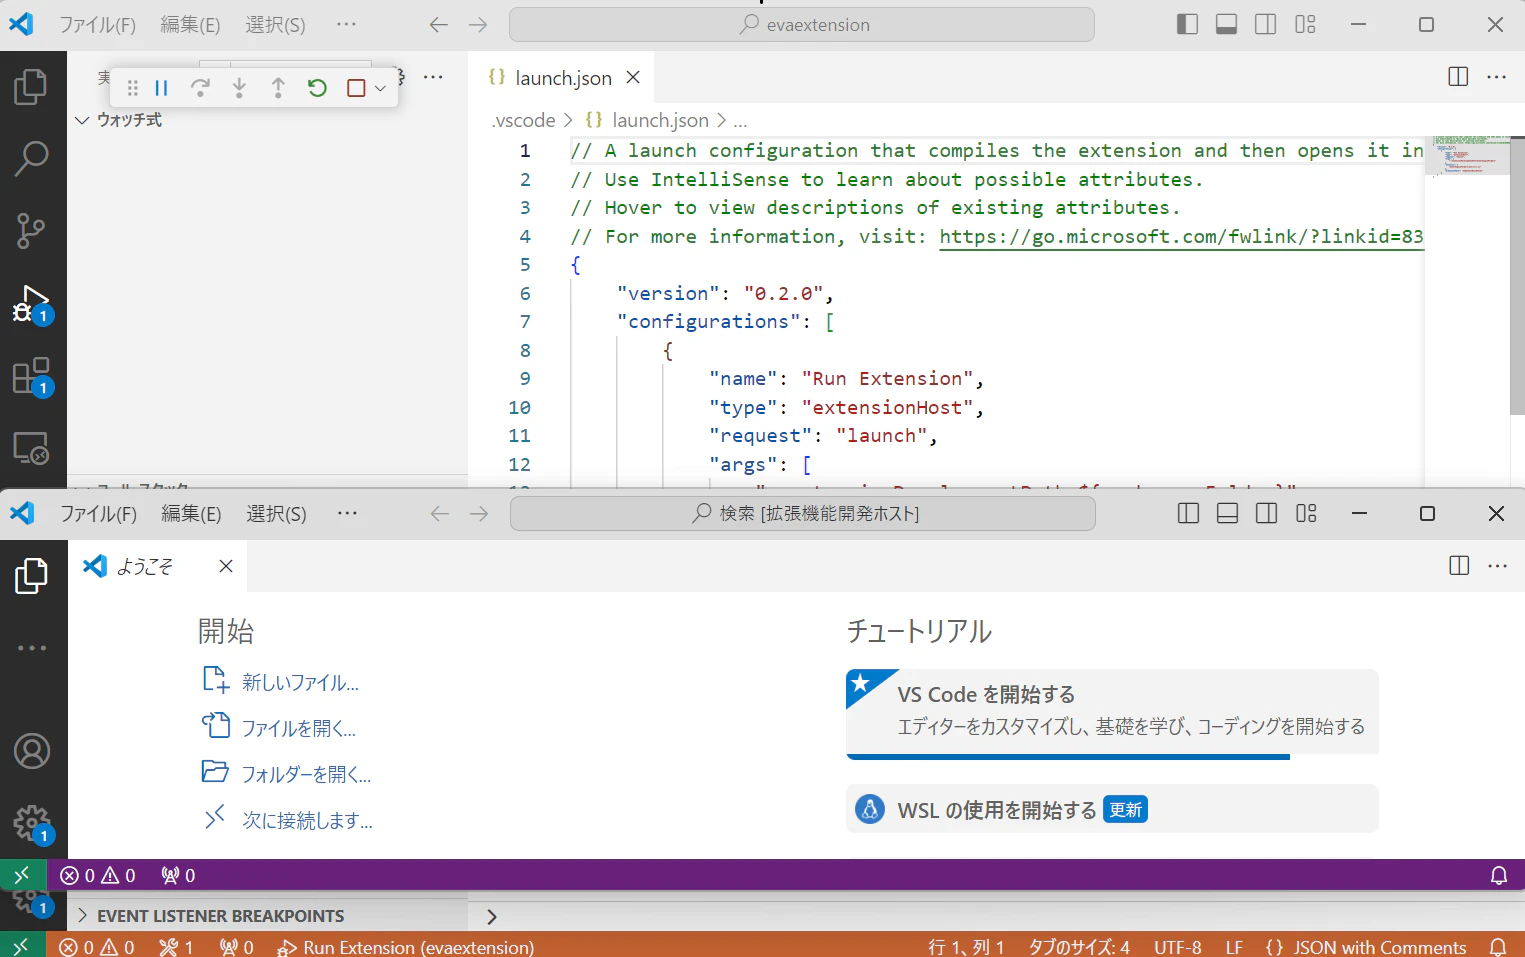Open the debug sidebar more actions menu
The height and width of the screenshot is (957, 1525).
coord(433,77)
